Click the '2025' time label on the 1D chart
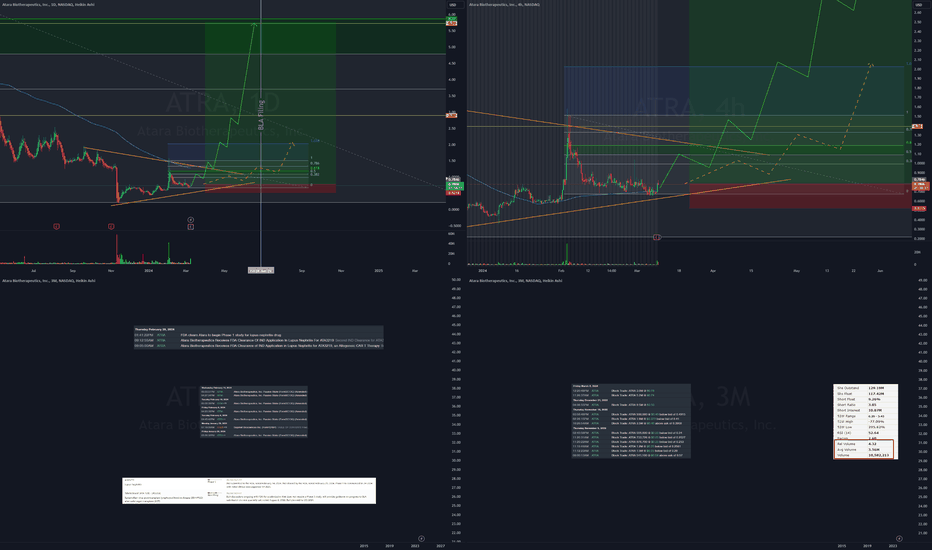Image resolution: width=932 pixels, height=550 pixels. point(379,271)
